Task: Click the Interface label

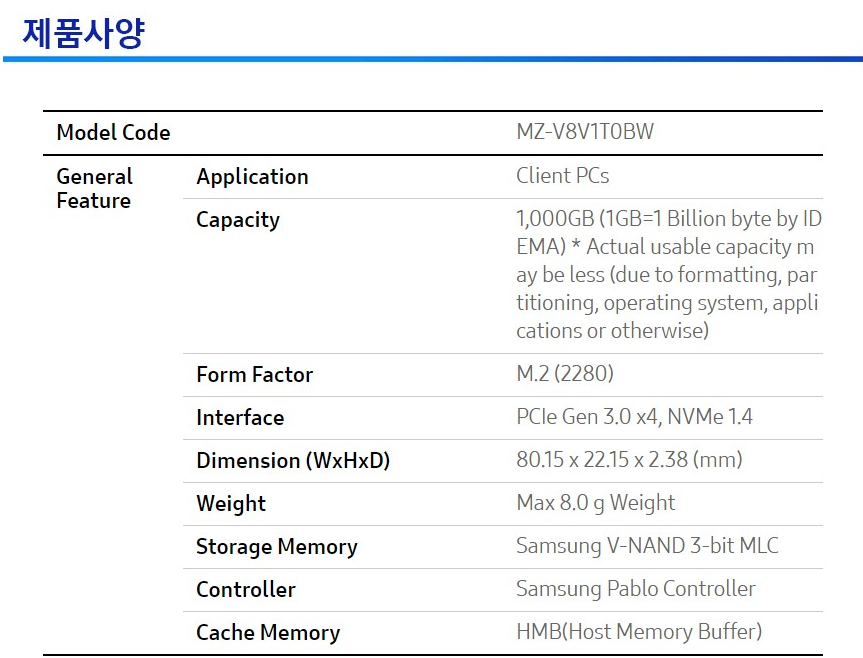Action: coord(240,418)
